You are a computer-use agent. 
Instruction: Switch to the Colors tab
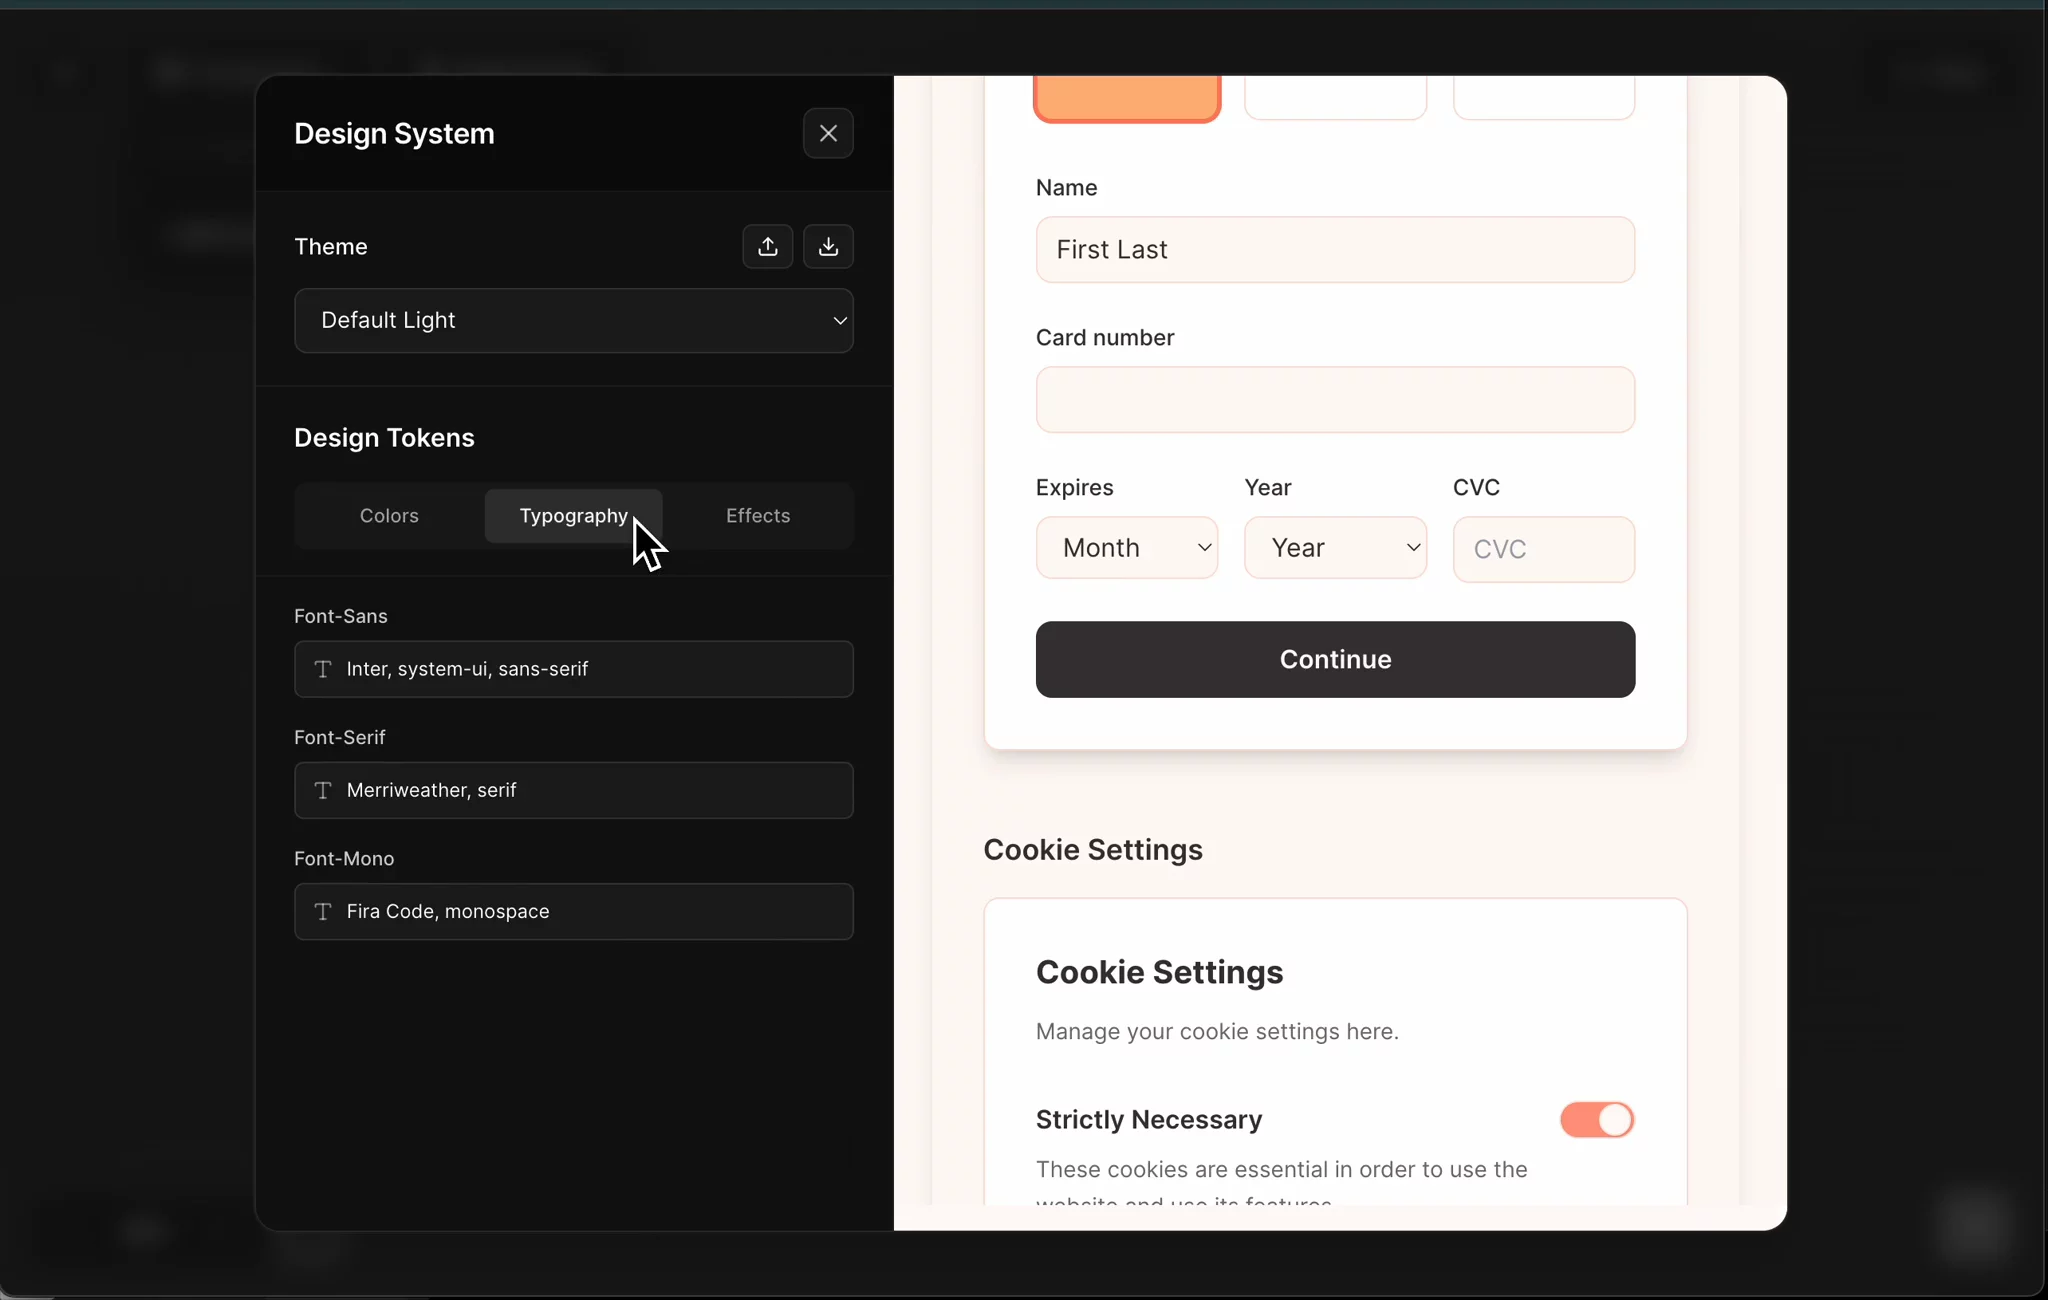click(389, 516)
